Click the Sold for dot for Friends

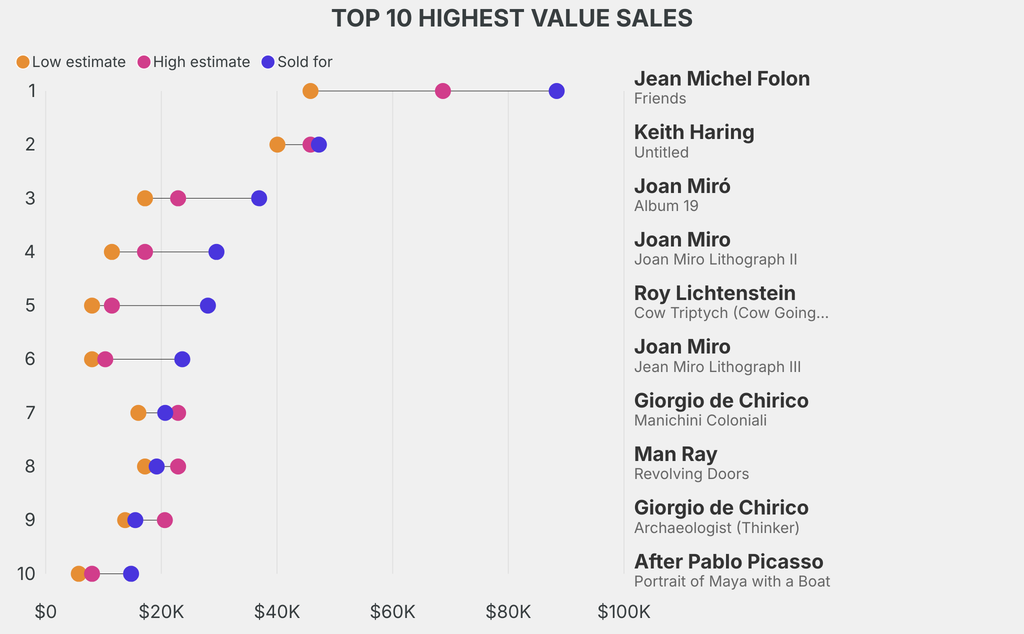click(x=557, y=91)
